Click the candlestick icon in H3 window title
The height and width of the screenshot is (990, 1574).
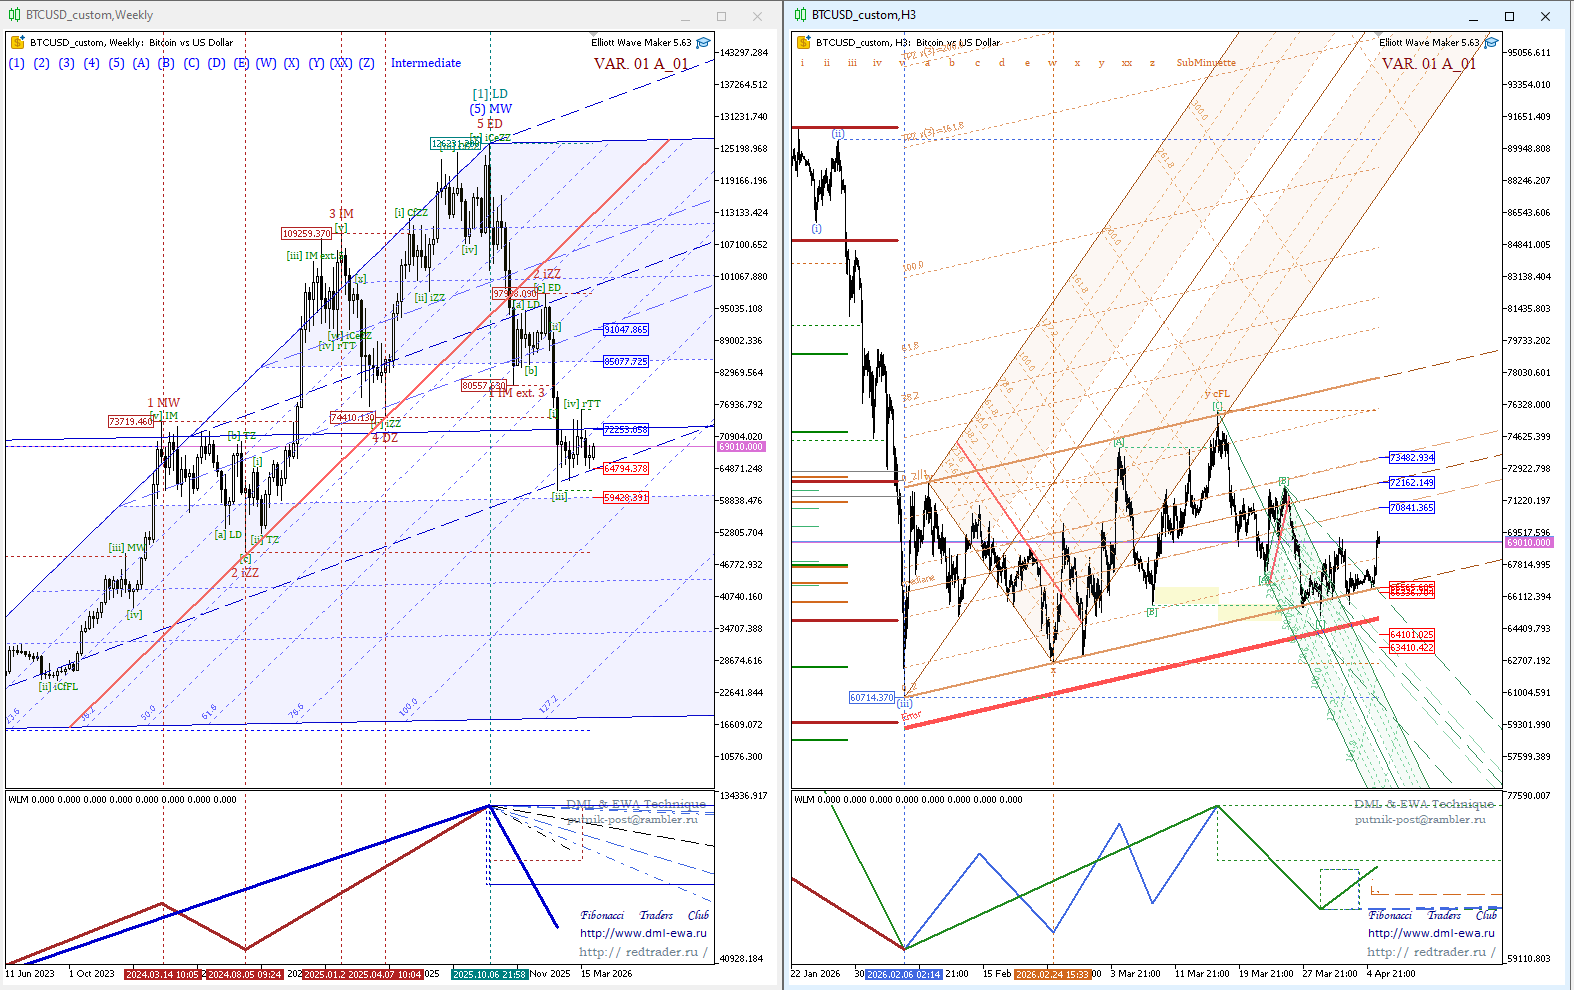(801, 15)
